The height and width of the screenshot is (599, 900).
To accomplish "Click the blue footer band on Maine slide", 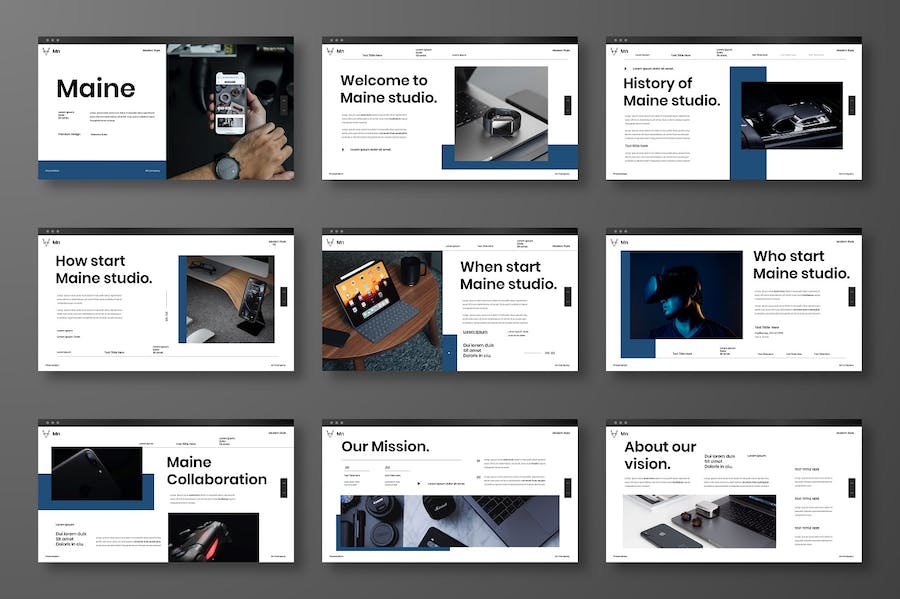I will pyautogui.click(x=102, y=170).
